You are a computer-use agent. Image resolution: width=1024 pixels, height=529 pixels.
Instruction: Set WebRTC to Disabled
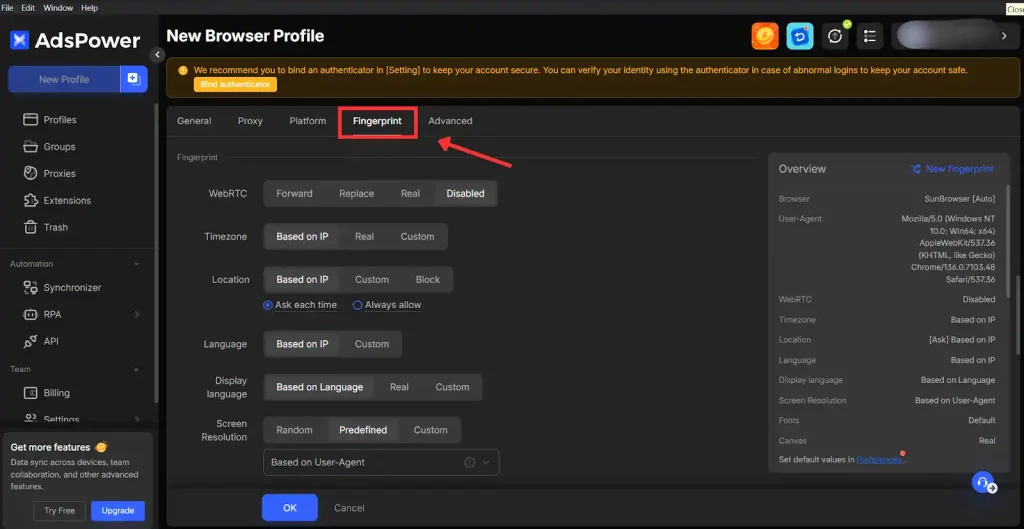coord(465,193)
